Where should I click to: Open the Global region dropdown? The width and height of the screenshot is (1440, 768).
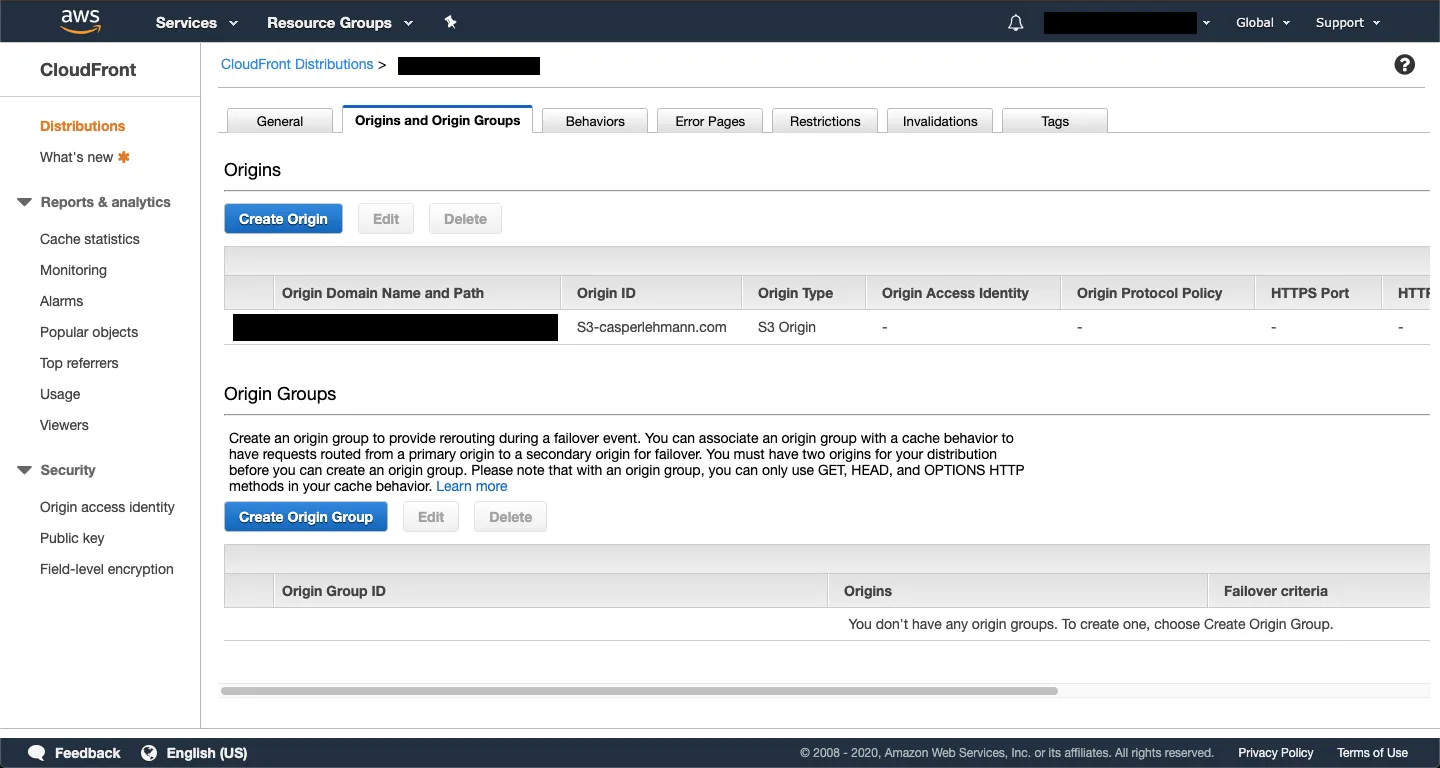point(1262,22)
